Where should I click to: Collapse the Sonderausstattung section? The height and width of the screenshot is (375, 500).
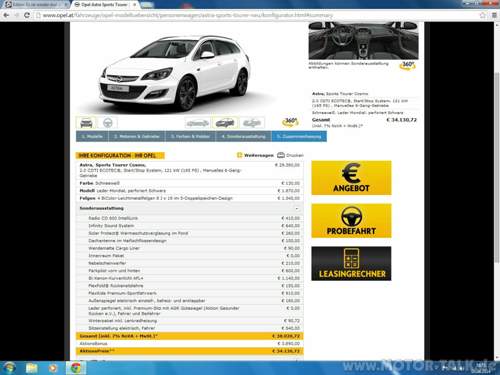coord(297,209)
